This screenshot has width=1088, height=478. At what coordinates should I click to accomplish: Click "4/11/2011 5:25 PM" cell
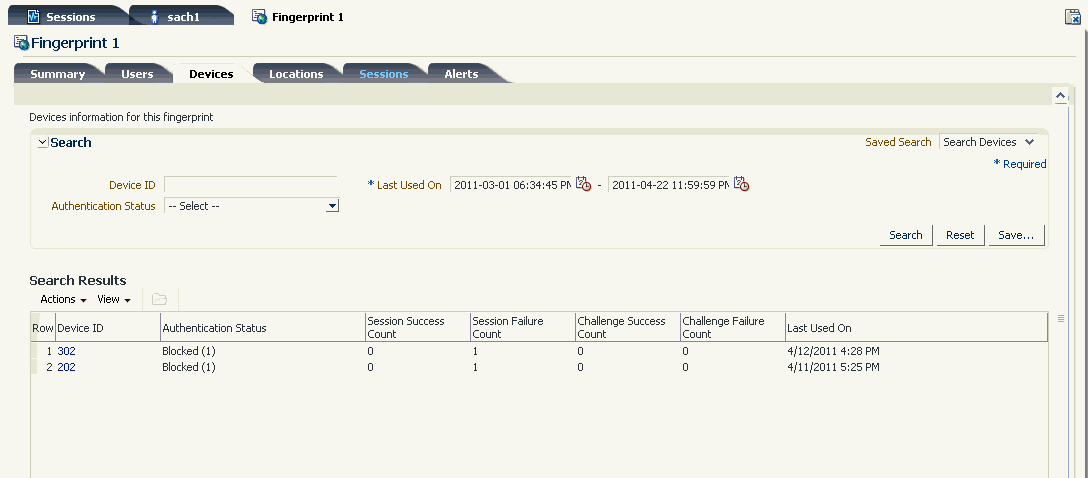(x=833, y=367)
